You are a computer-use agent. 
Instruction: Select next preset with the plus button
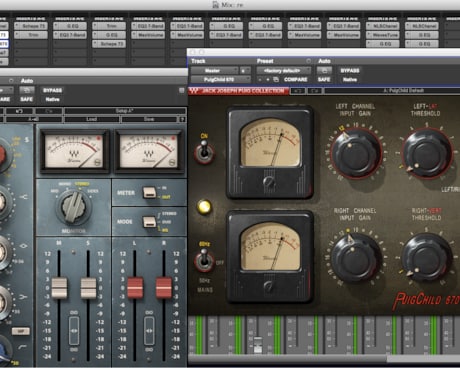point(268,79)
